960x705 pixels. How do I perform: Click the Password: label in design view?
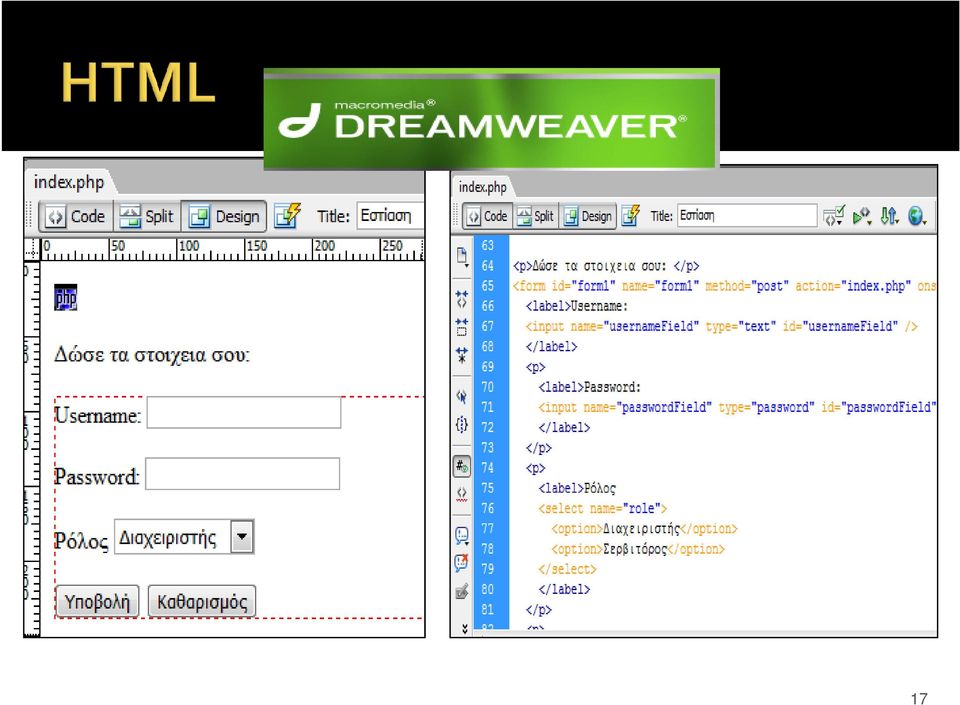pyautogui.click(x=97, y=477)
